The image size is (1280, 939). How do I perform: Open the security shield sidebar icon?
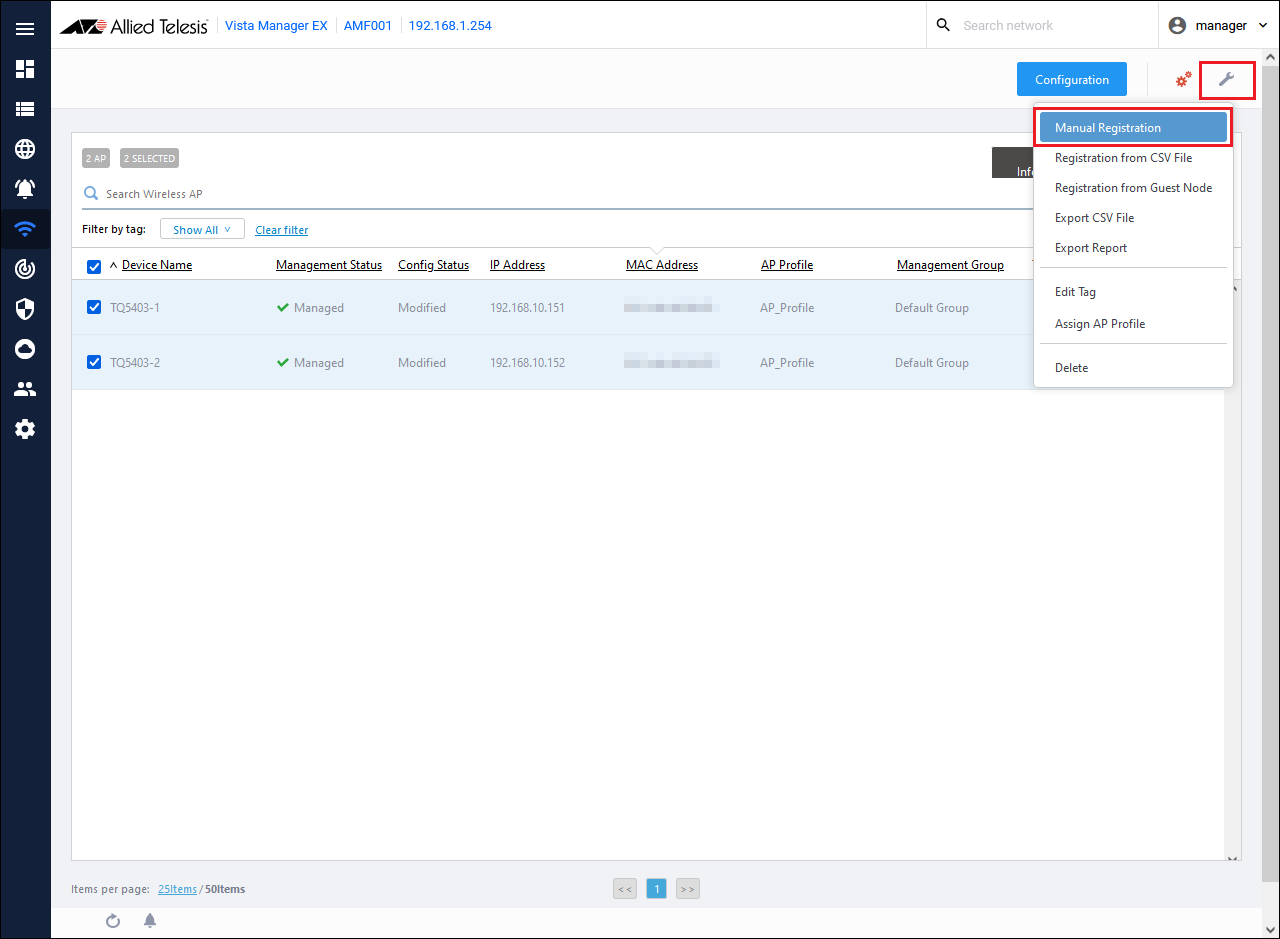tap(25, 309)
